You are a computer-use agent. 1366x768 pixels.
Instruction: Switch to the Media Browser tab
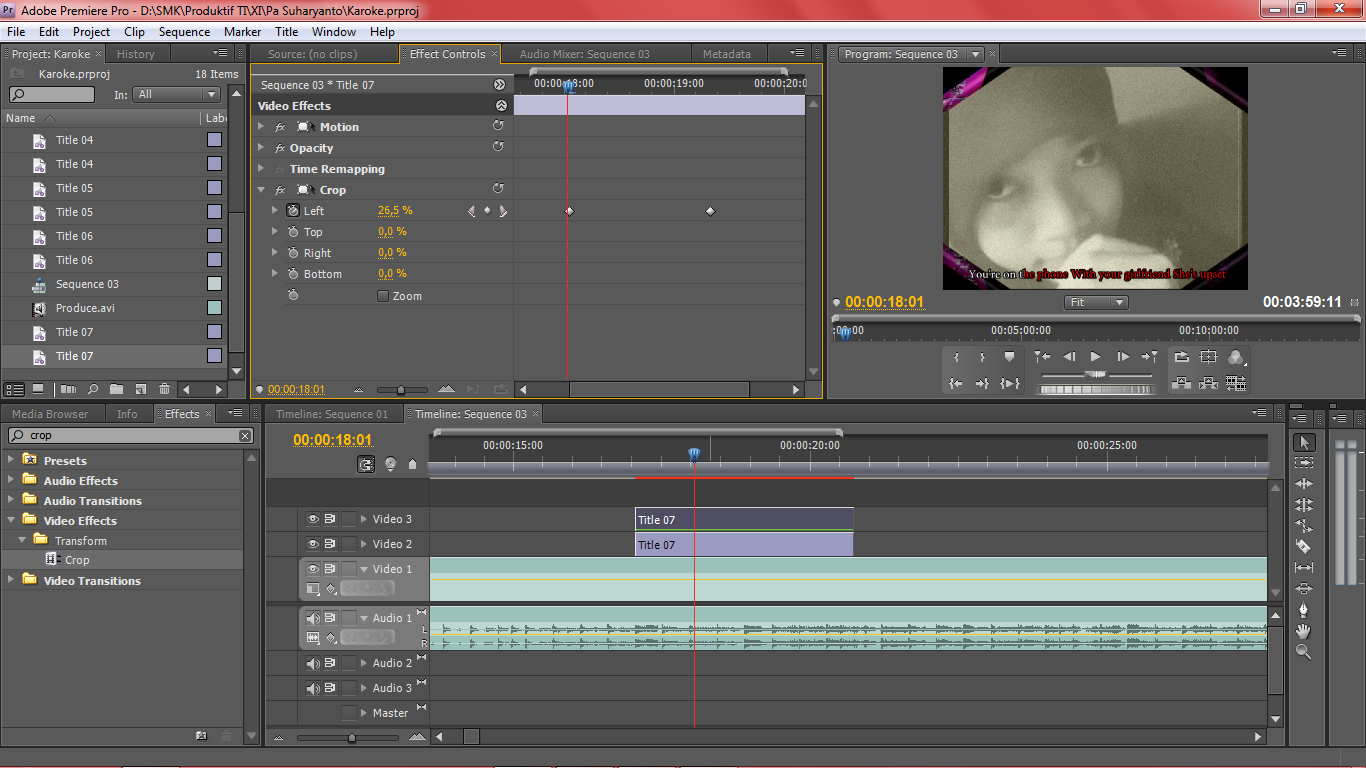pyautogui.click(x=50, y=414)
